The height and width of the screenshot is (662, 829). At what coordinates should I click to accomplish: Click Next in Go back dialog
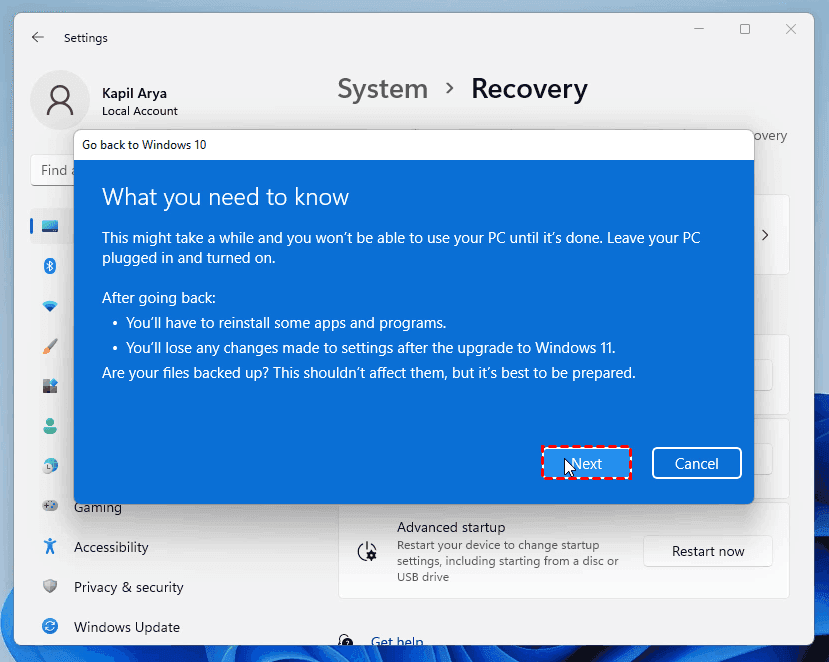click(x=586, y=463)
